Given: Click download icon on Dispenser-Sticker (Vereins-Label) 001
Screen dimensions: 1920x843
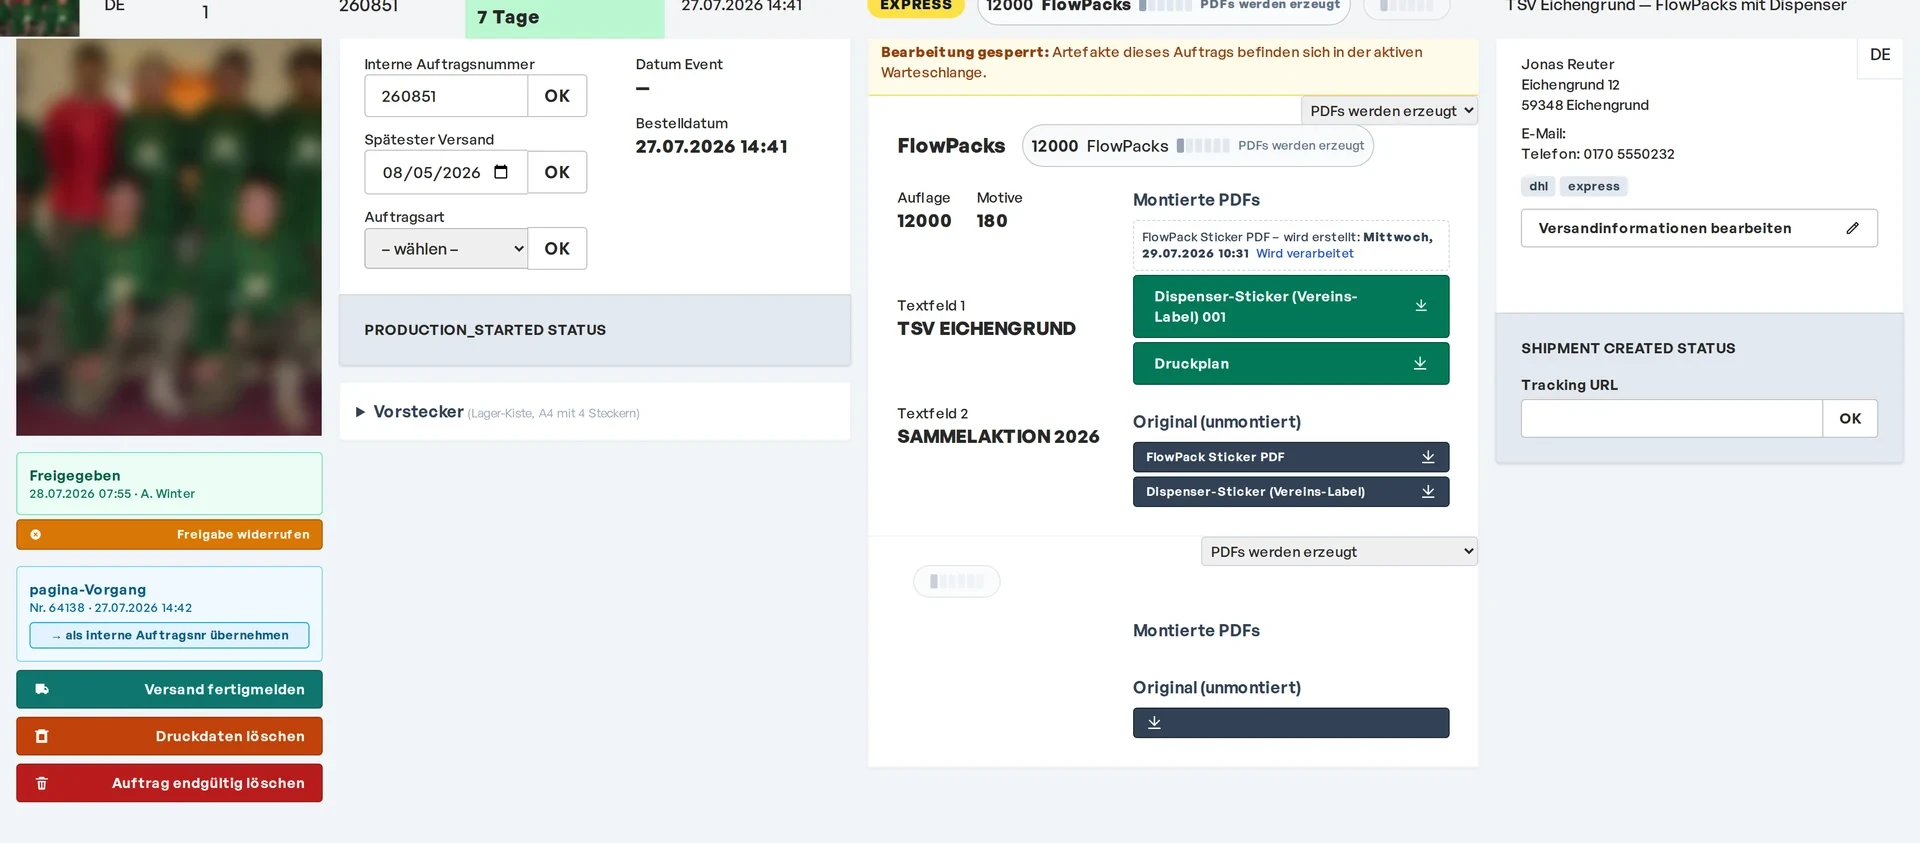Looking at the screenshot, I should [1421, 306].
